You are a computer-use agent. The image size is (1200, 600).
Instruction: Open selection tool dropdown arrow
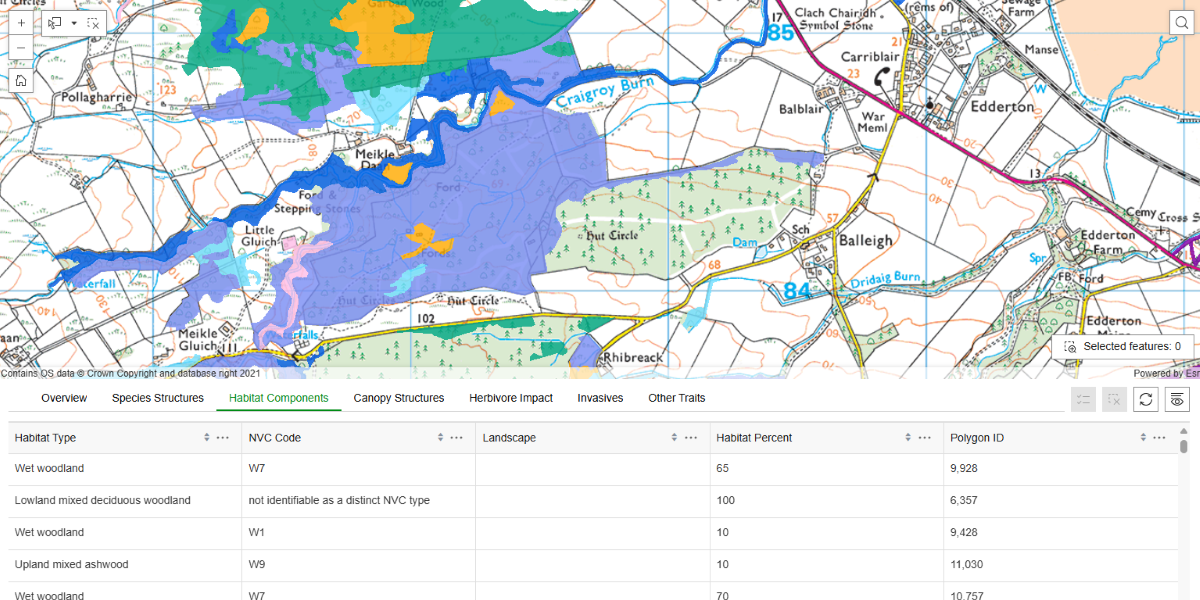pyautogui.click(x=74, y=22)
